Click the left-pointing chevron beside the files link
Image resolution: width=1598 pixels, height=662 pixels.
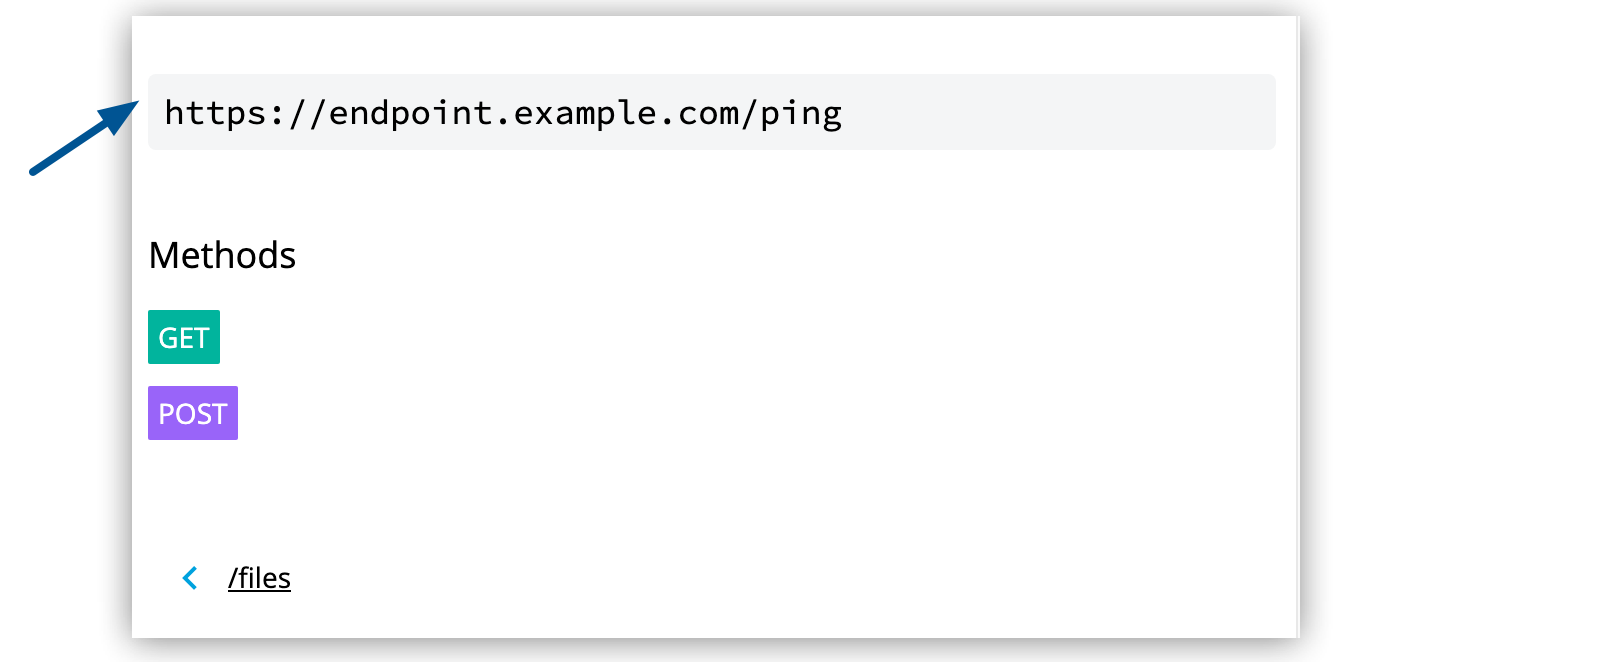point(189,578)
